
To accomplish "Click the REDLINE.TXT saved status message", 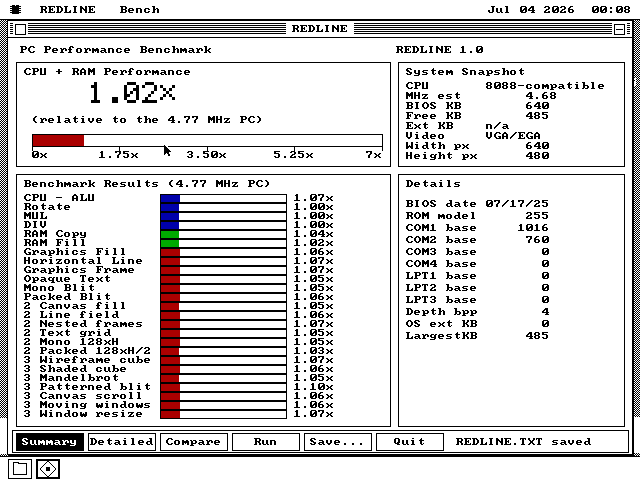I will [x=523, y=442].
